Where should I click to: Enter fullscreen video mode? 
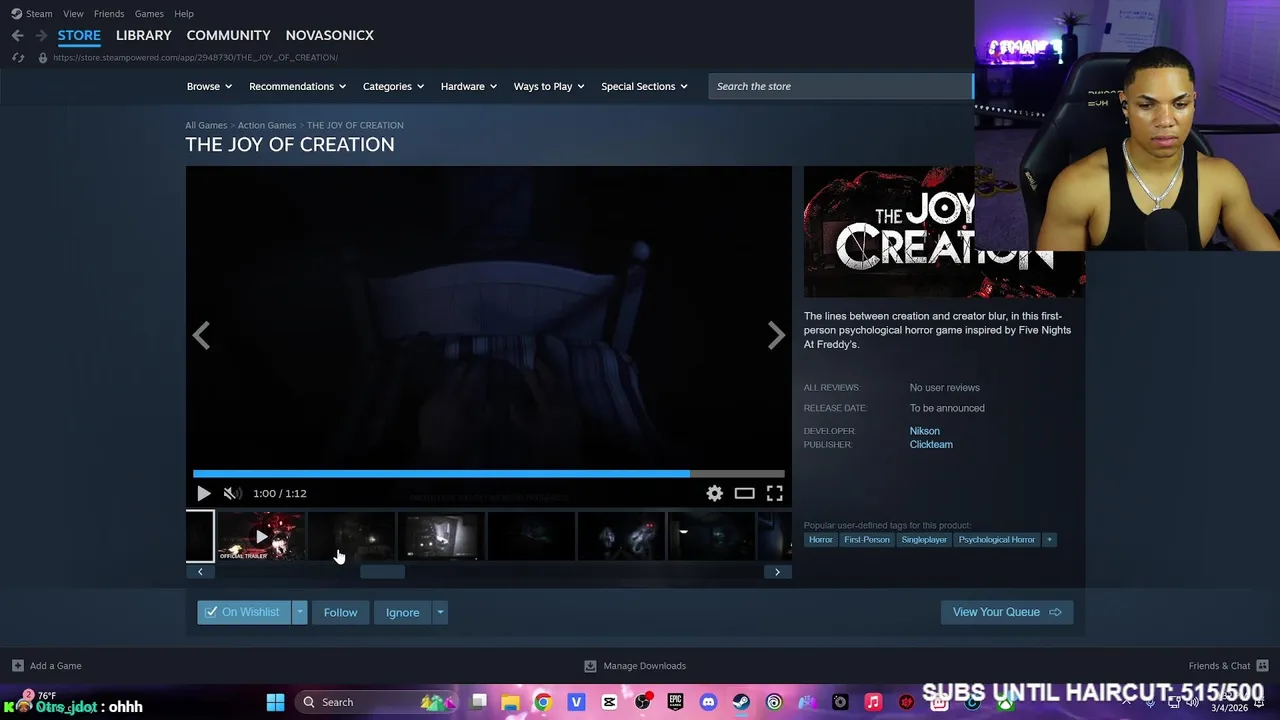[x=774, y=493]
